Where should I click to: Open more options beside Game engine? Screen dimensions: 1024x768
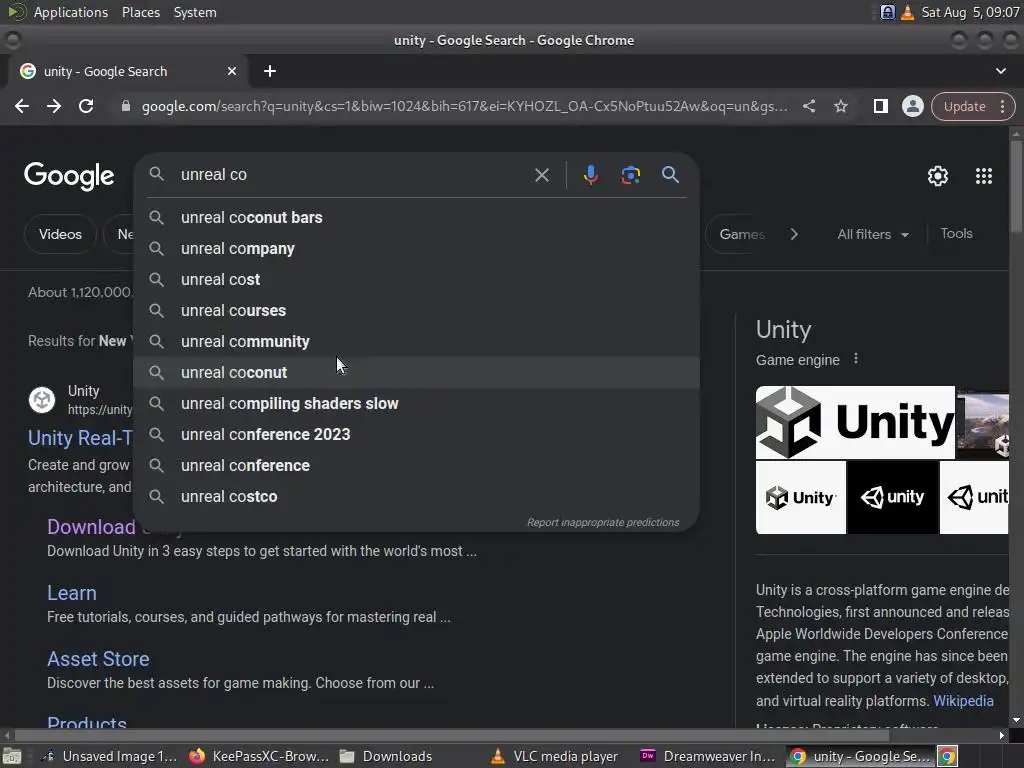click(x=856, y=359)
